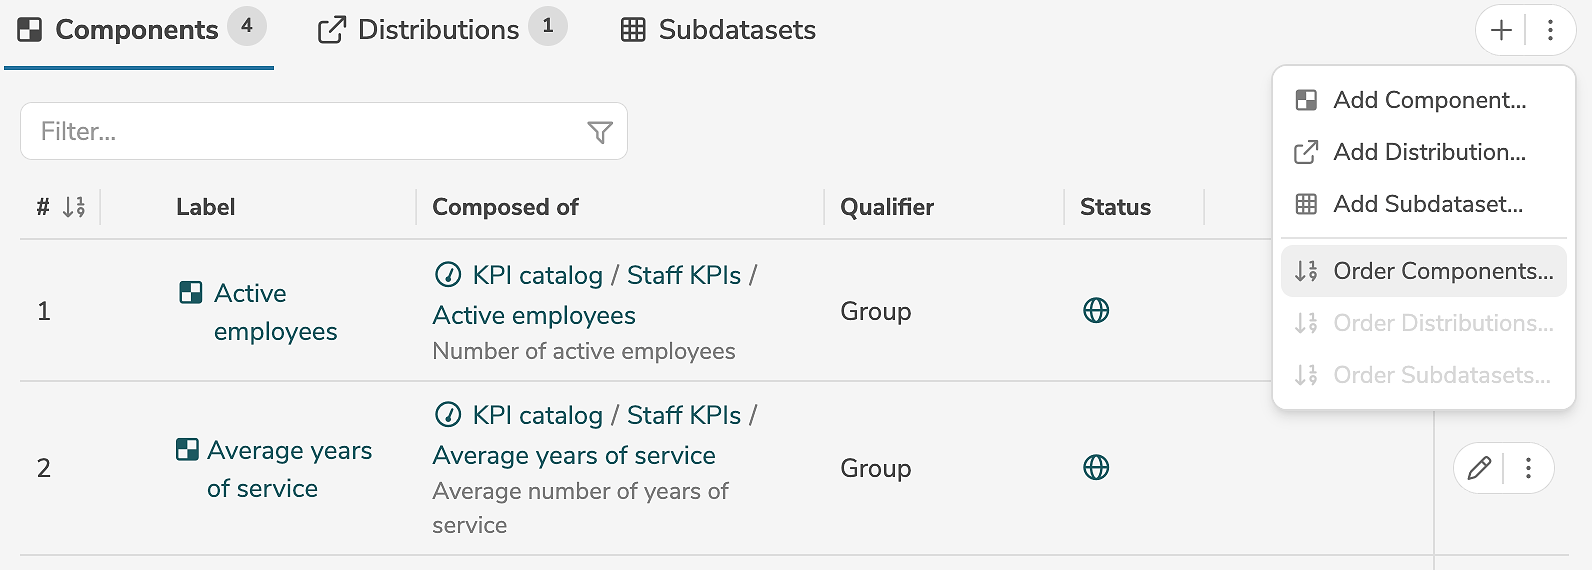The width and height of the screenshot is (1592, 570).
Task: Type in the Filter... input field
Action: [x=300, y=132]
